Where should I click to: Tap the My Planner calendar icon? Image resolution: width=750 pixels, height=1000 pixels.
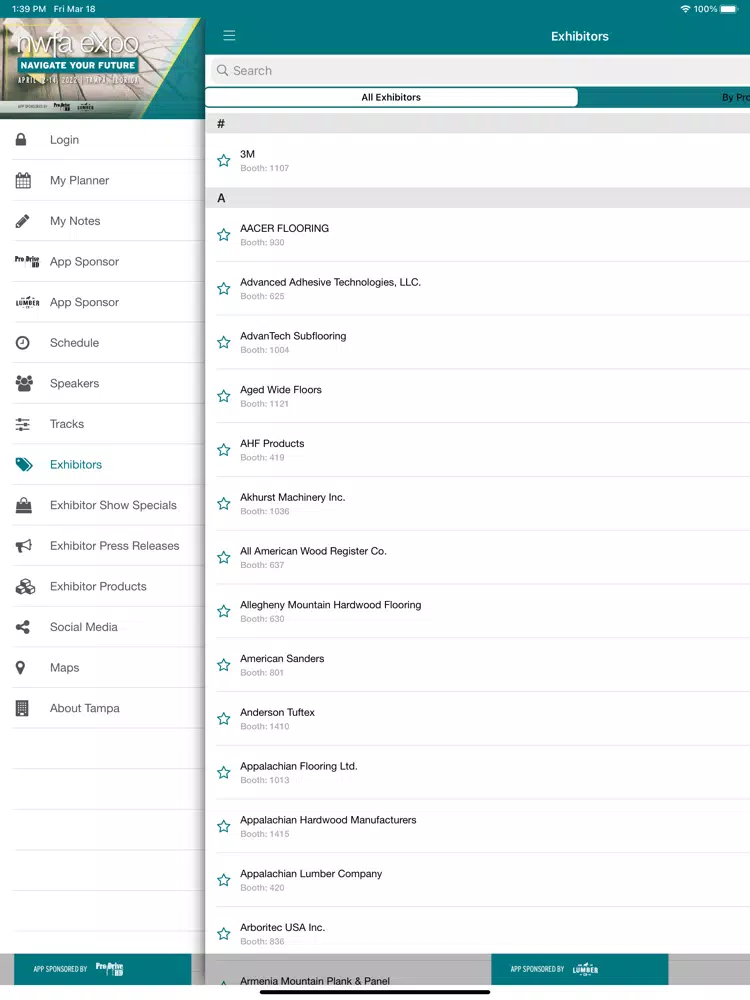coord(23,180)
